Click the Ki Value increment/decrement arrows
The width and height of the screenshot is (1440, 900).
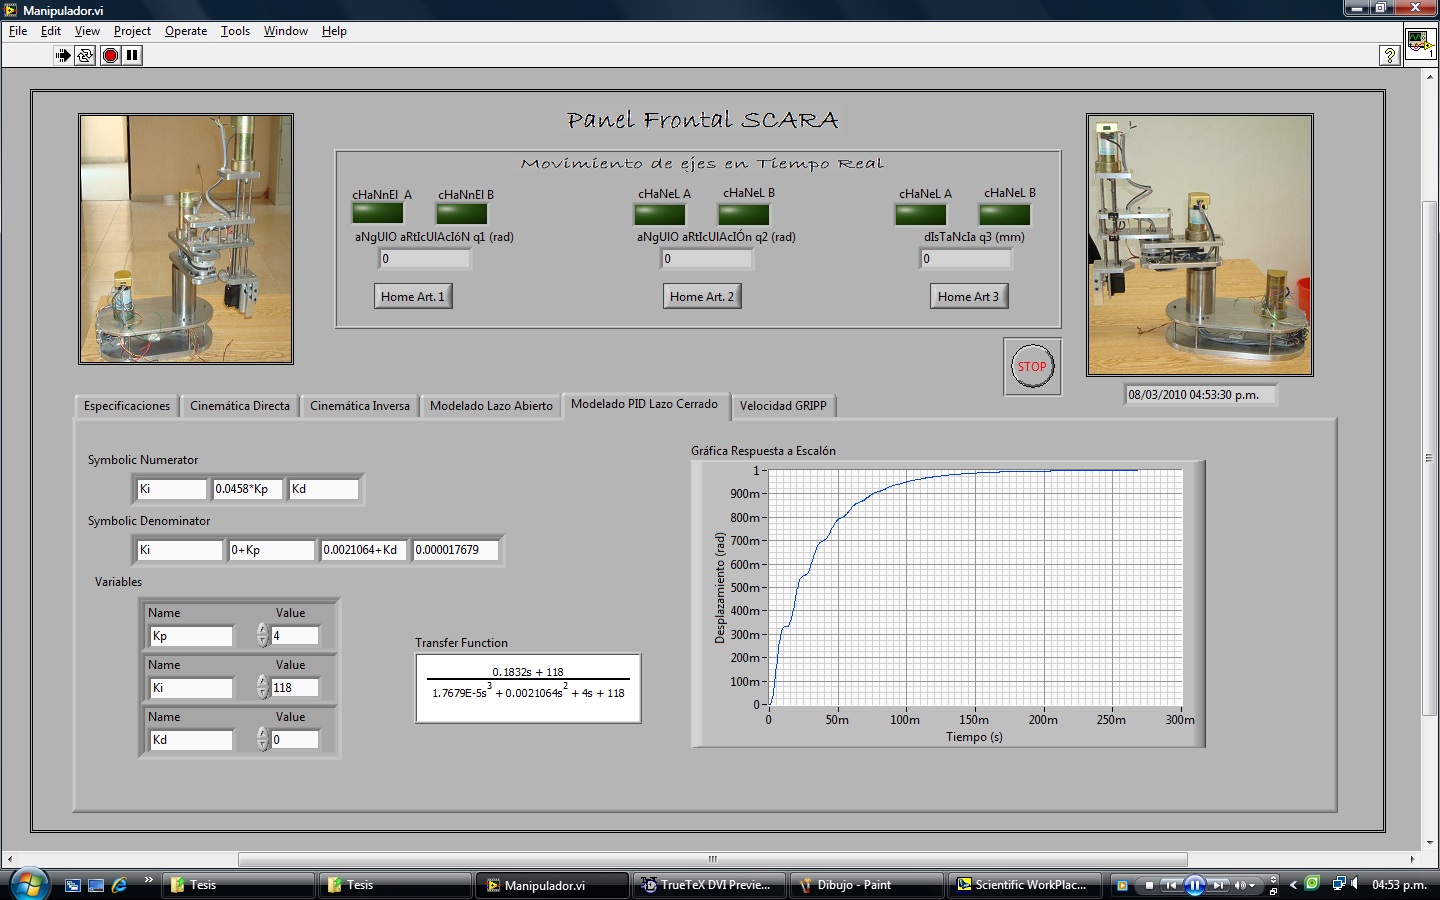pyautogui.click(x=262, y=688)
